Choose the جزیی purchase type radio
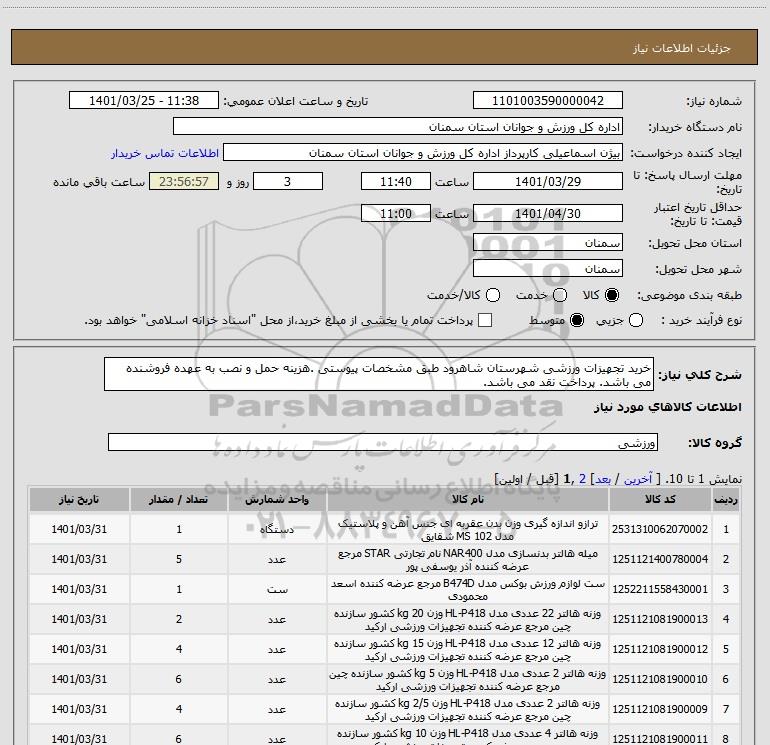The image size is (770, 745). pyautogui.click(x=636, y=321)
